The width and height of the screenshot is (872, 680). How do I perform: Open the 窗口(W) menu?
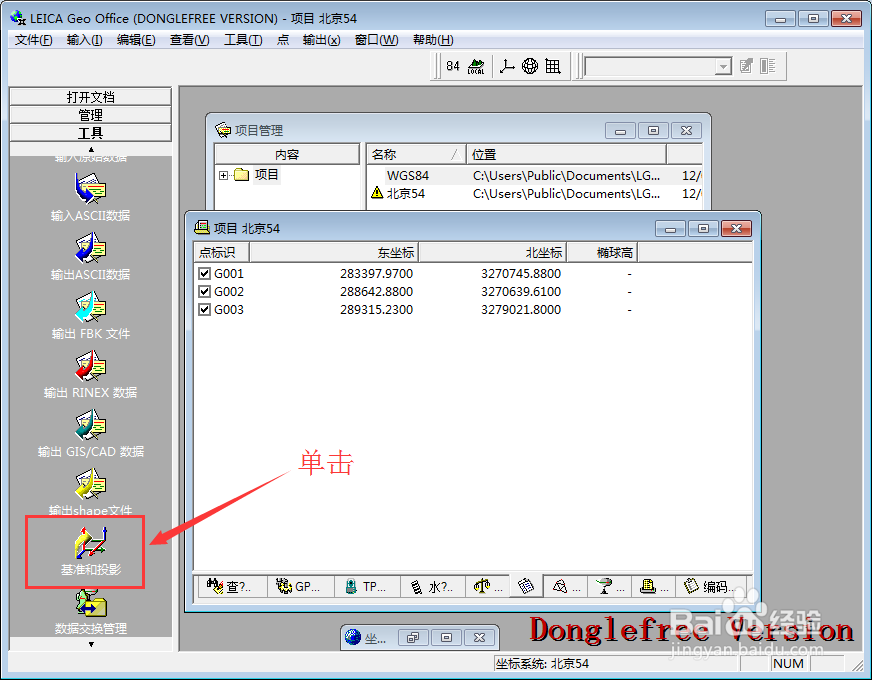coord(376,40)
